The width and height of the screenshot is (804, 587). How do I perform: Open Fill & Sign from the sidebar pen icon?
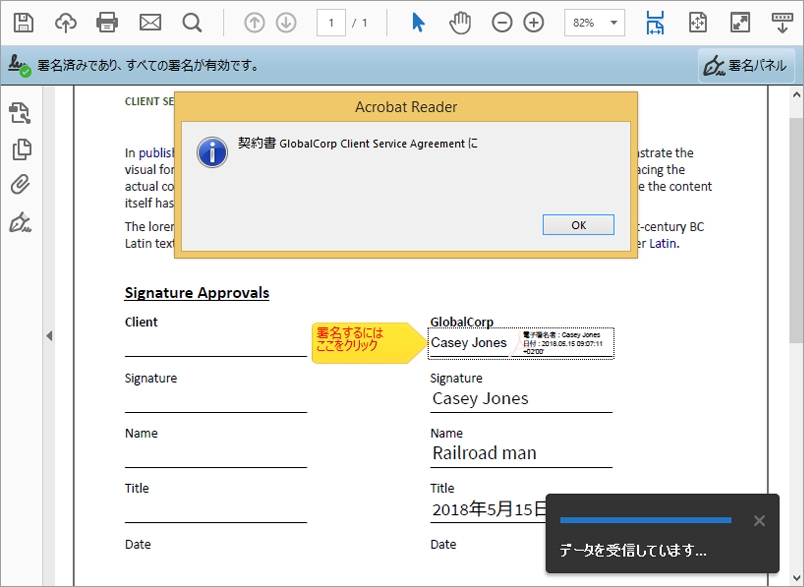[22, 222]
